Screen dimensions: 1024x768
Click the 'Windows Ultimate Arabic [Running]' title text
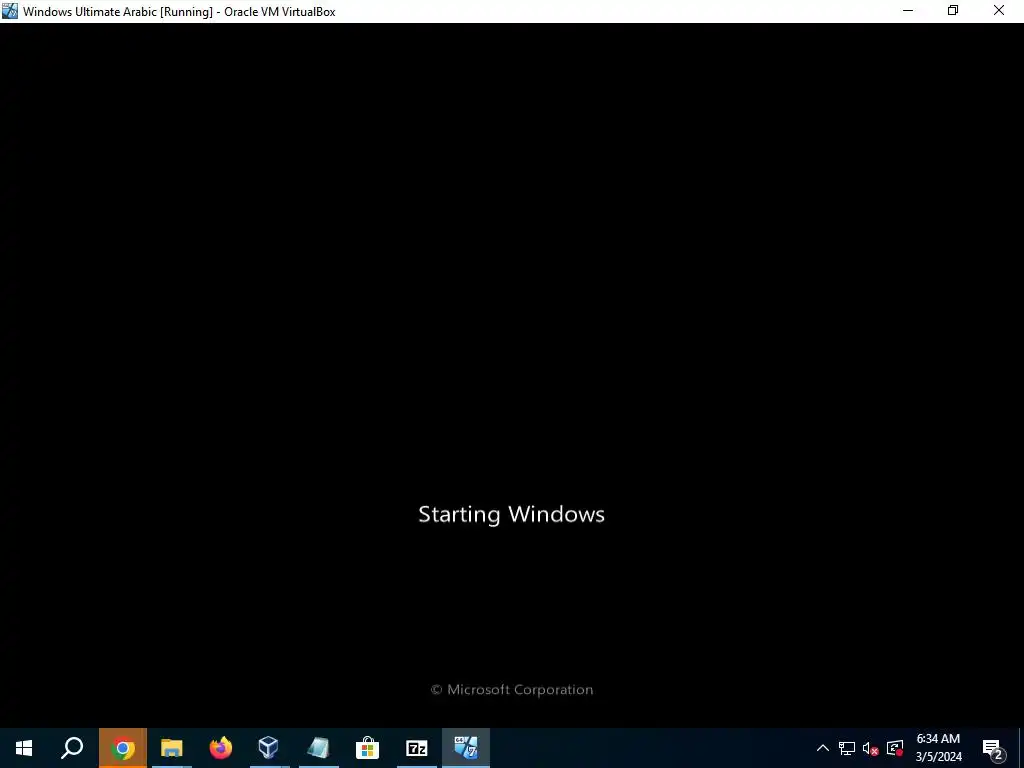coord(118,12)
